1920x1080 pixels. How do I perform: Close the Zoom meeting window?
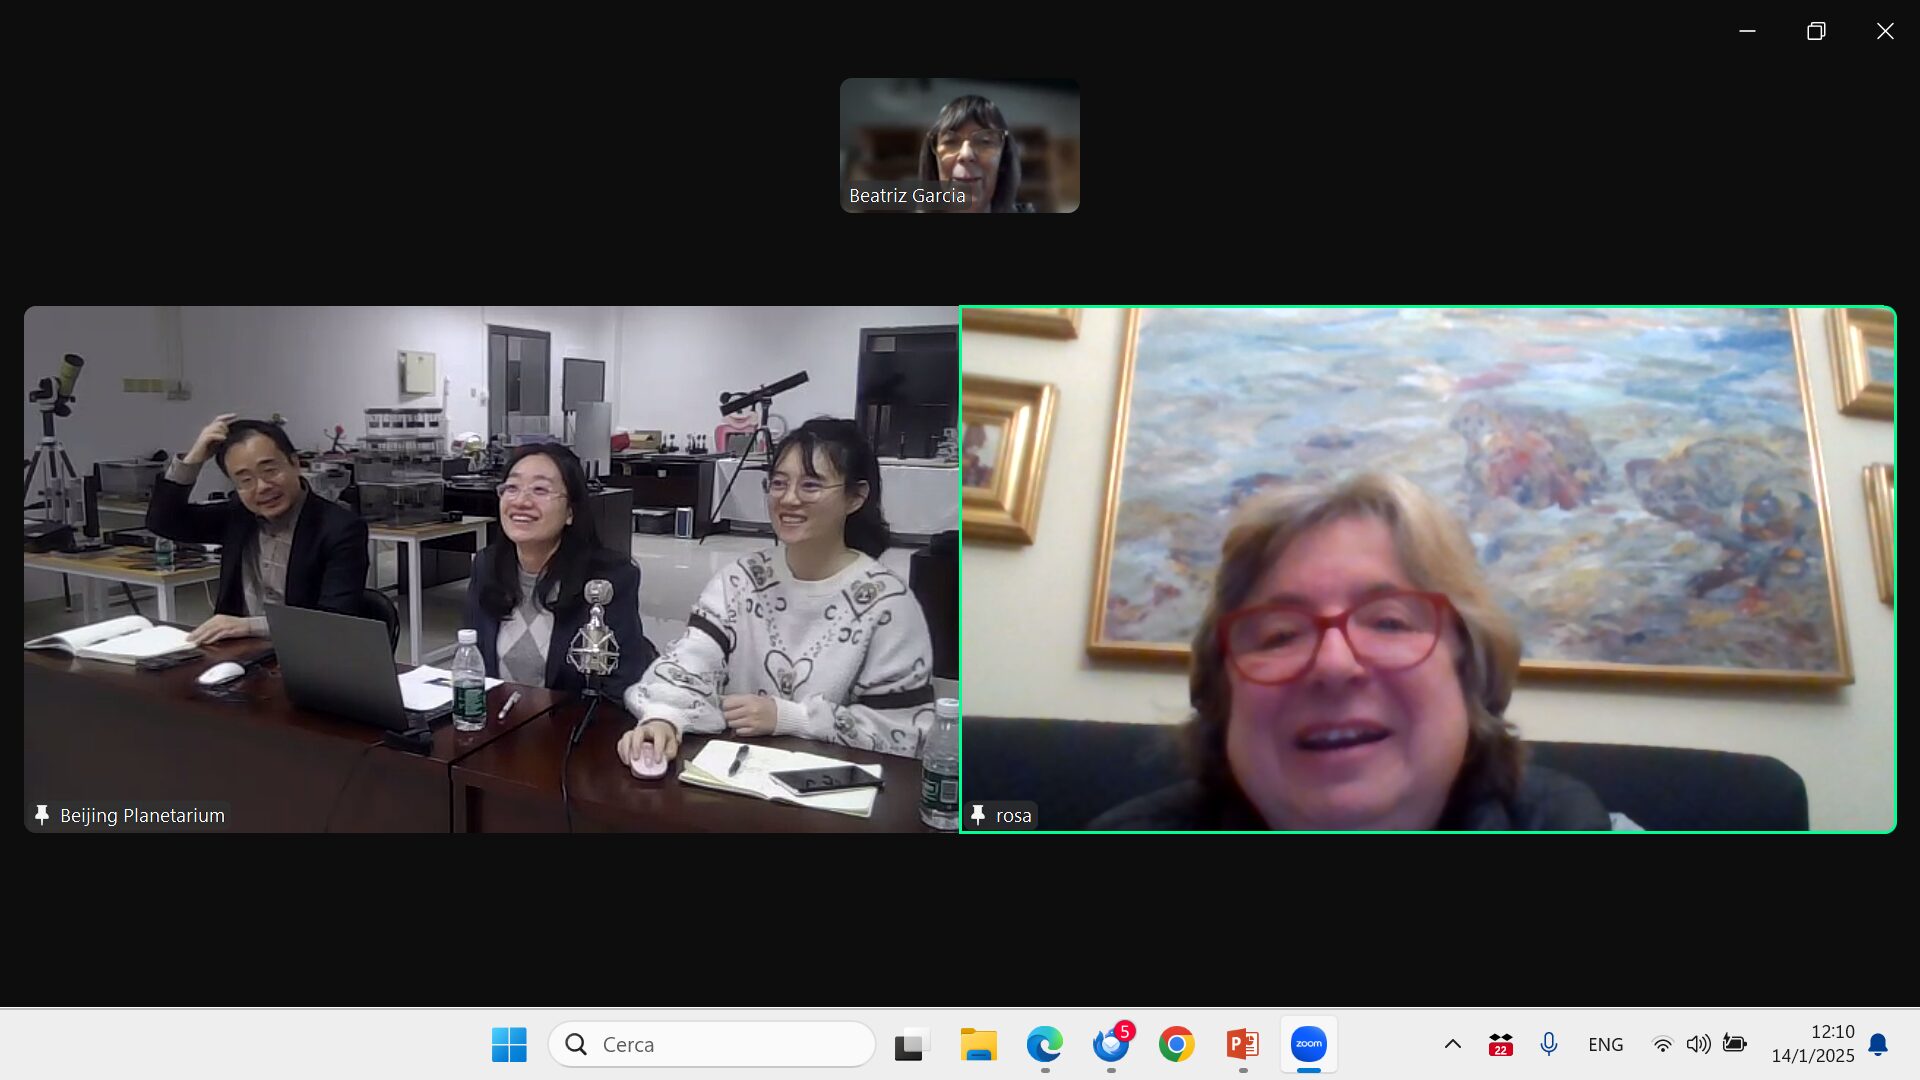click(x=1885, y=31)
